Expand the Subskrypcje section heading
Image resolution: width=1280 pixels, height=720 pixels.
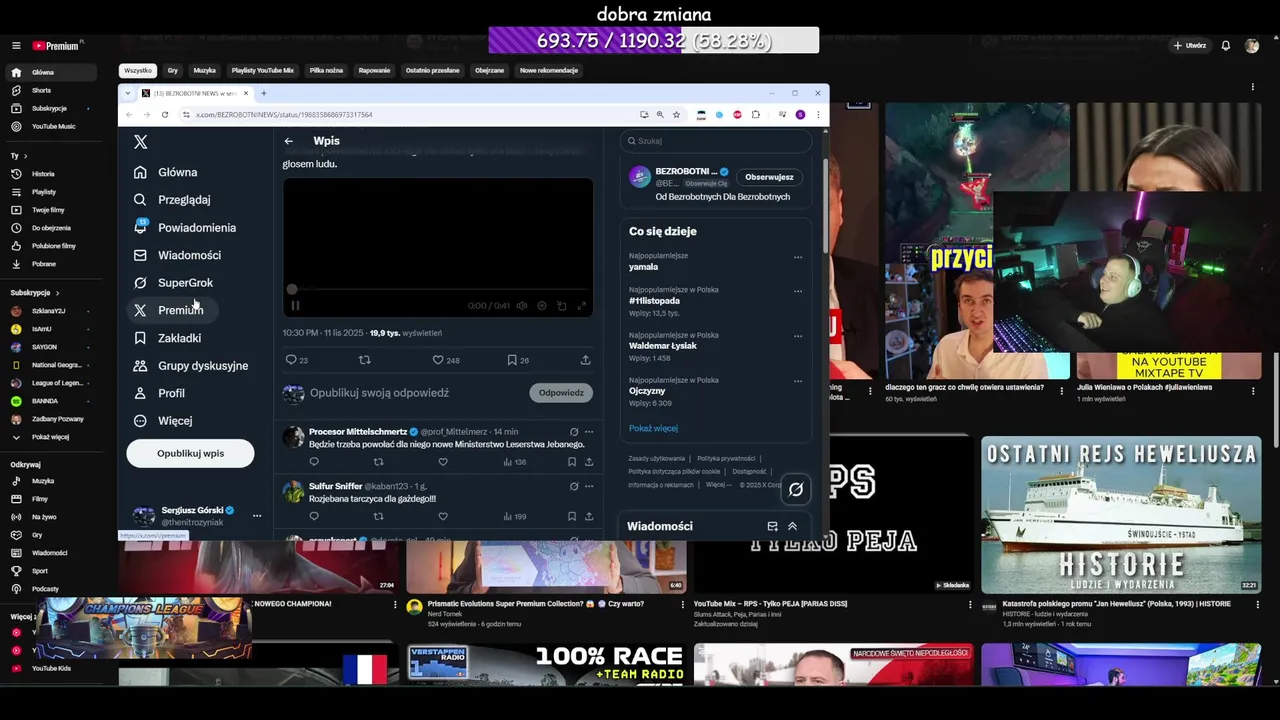coord(35,293)
